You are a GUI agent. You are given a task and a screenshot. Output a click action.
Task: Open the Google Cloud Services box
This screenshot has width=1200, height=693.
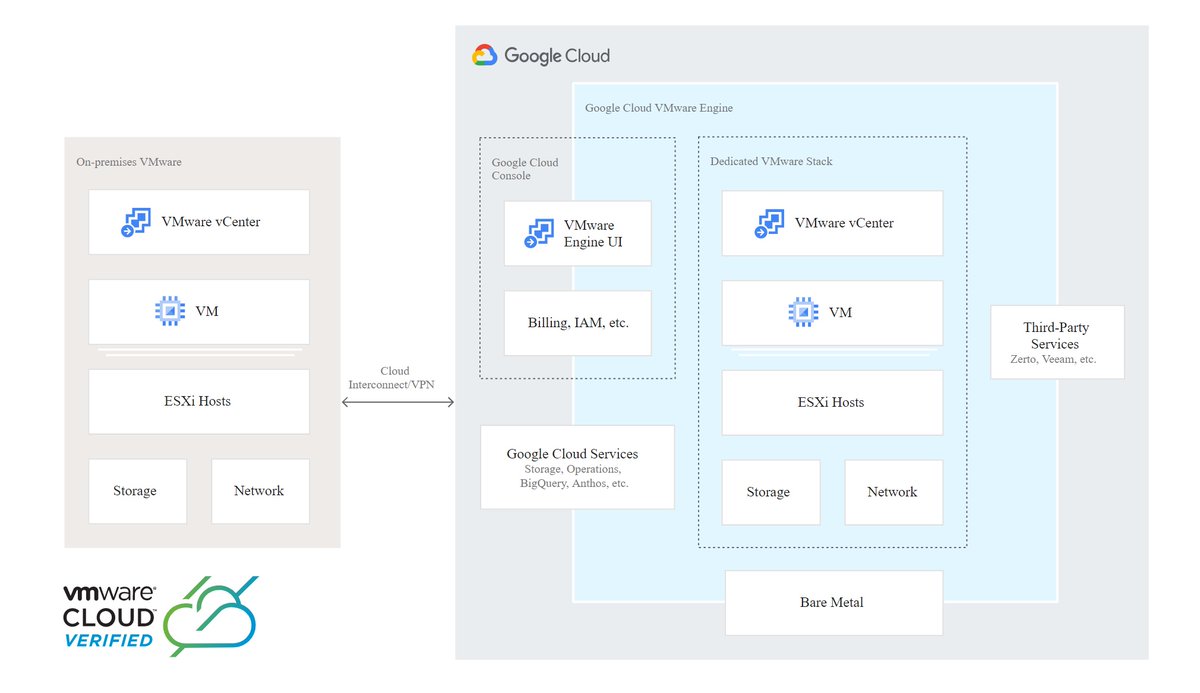point(578,466)
